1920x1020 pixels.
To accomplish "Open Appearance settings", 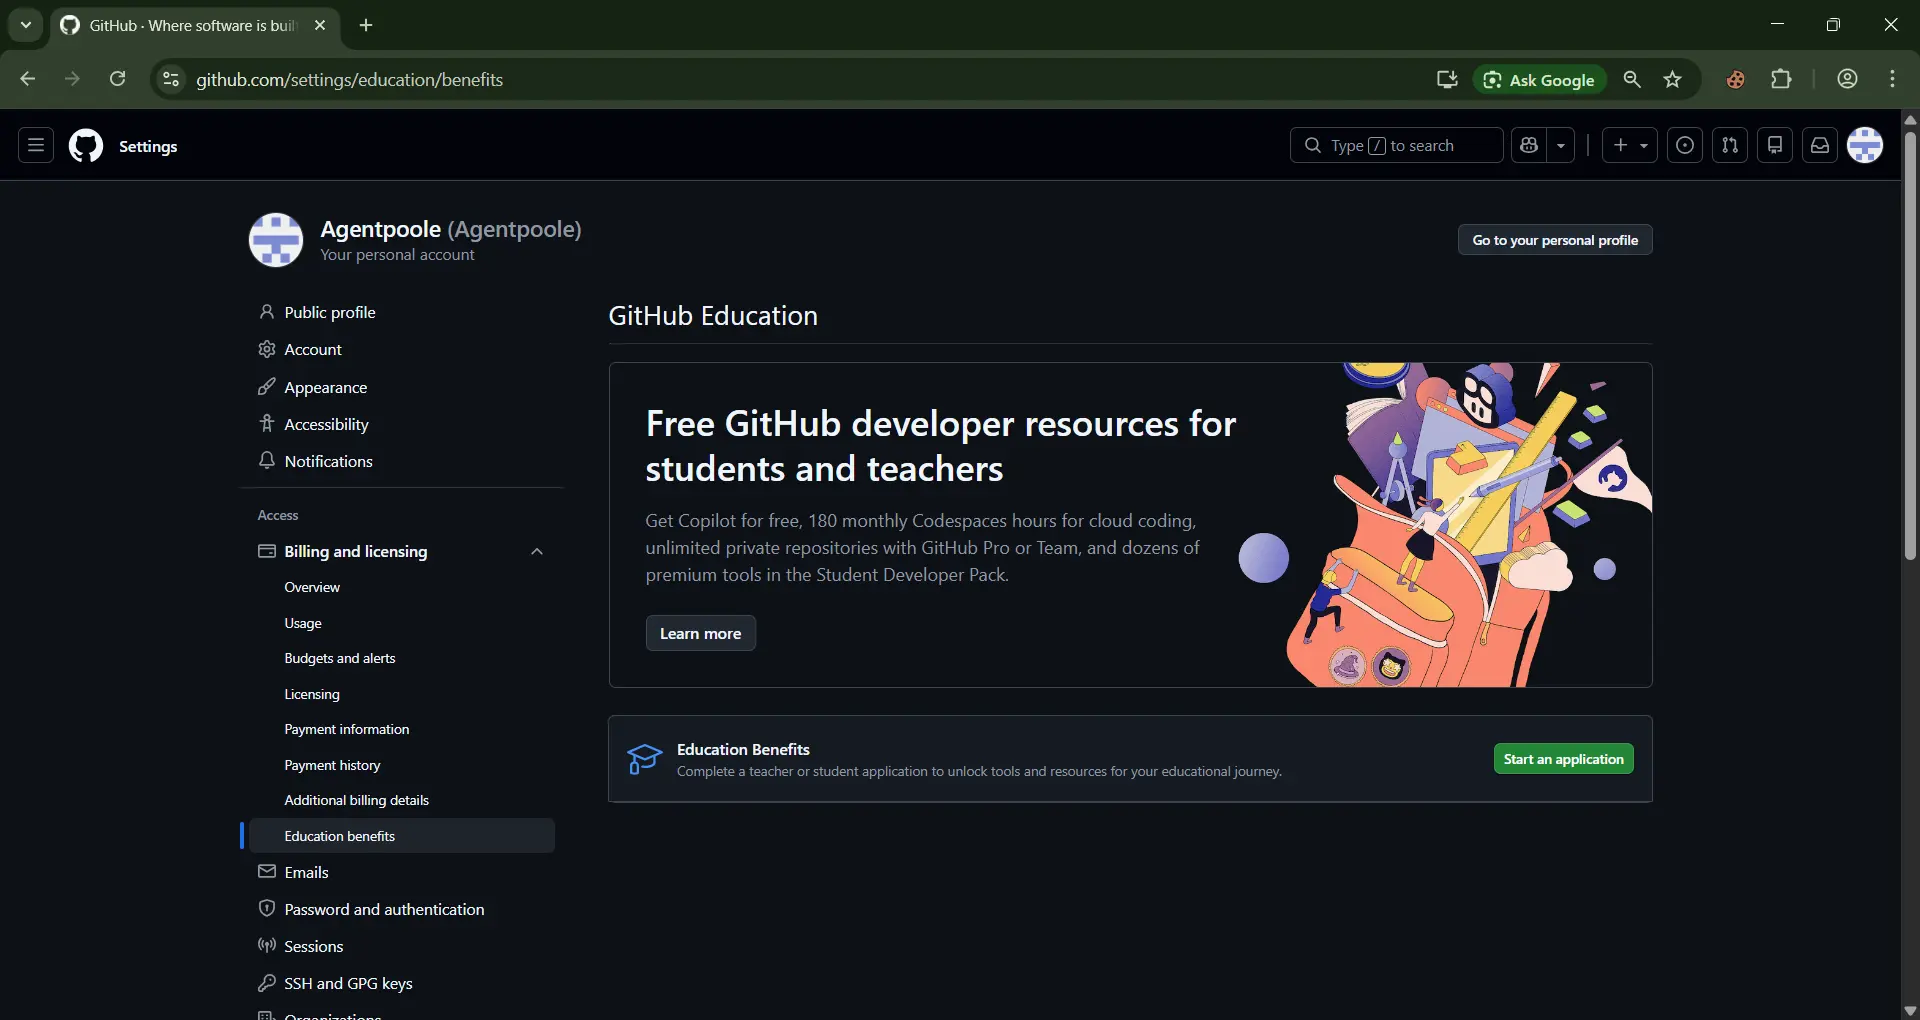I will (x=401, y=387).
